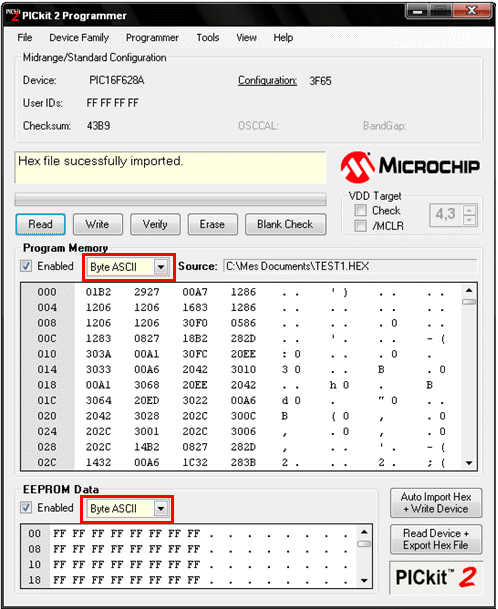
Task: Open the Programmer menu
Action: pos(152,38)
